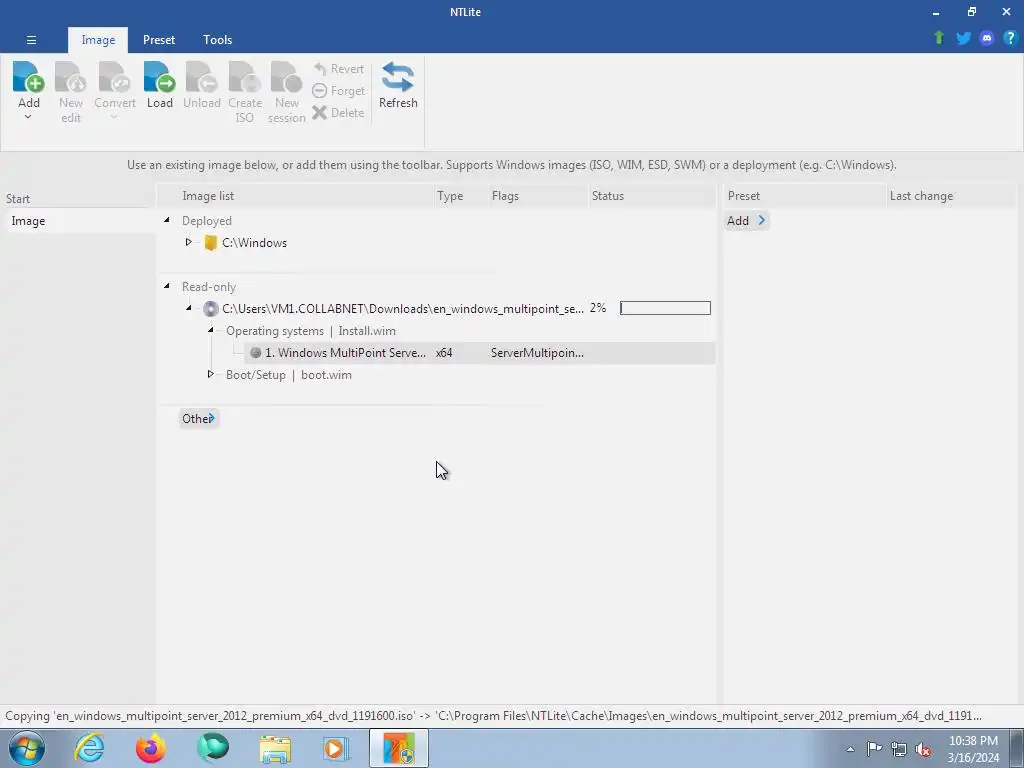Click the Flags column header
The height and width of the screenshot is (768, 1024).
[505, 196]
